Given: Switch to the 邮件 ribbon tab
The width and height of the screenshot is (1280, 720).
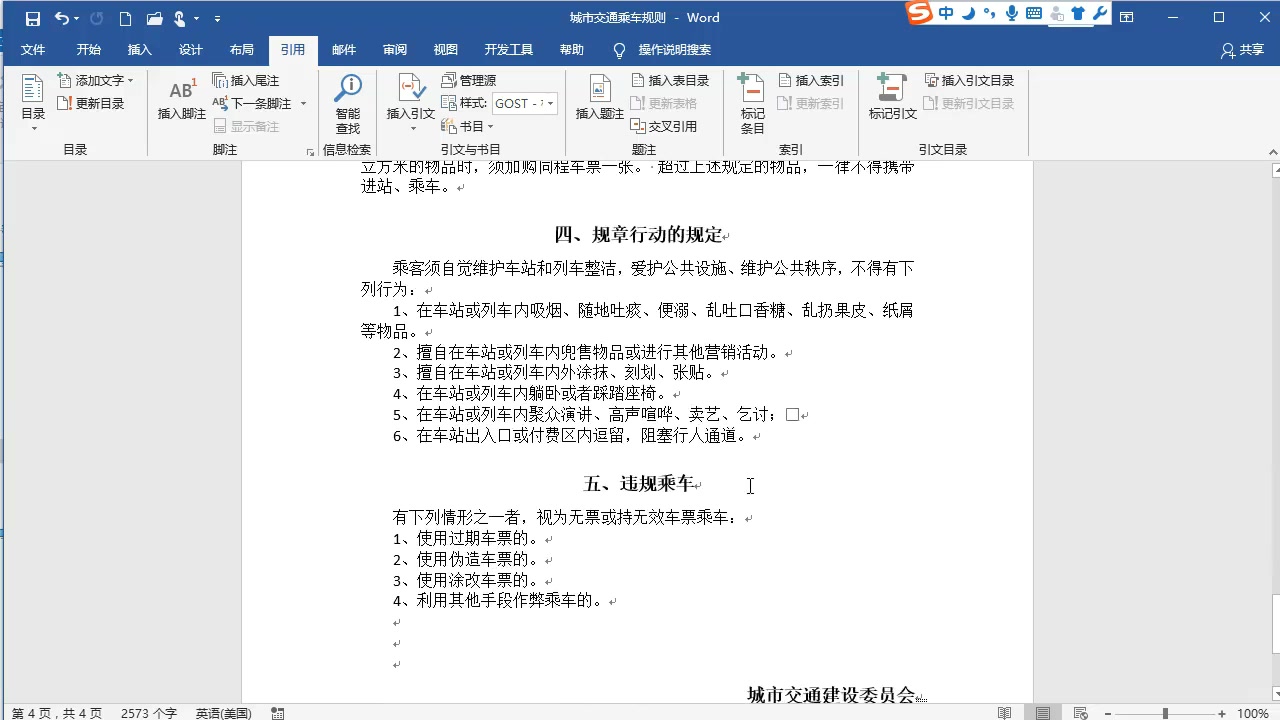Looking at the screenshot, I should [344, 49].
